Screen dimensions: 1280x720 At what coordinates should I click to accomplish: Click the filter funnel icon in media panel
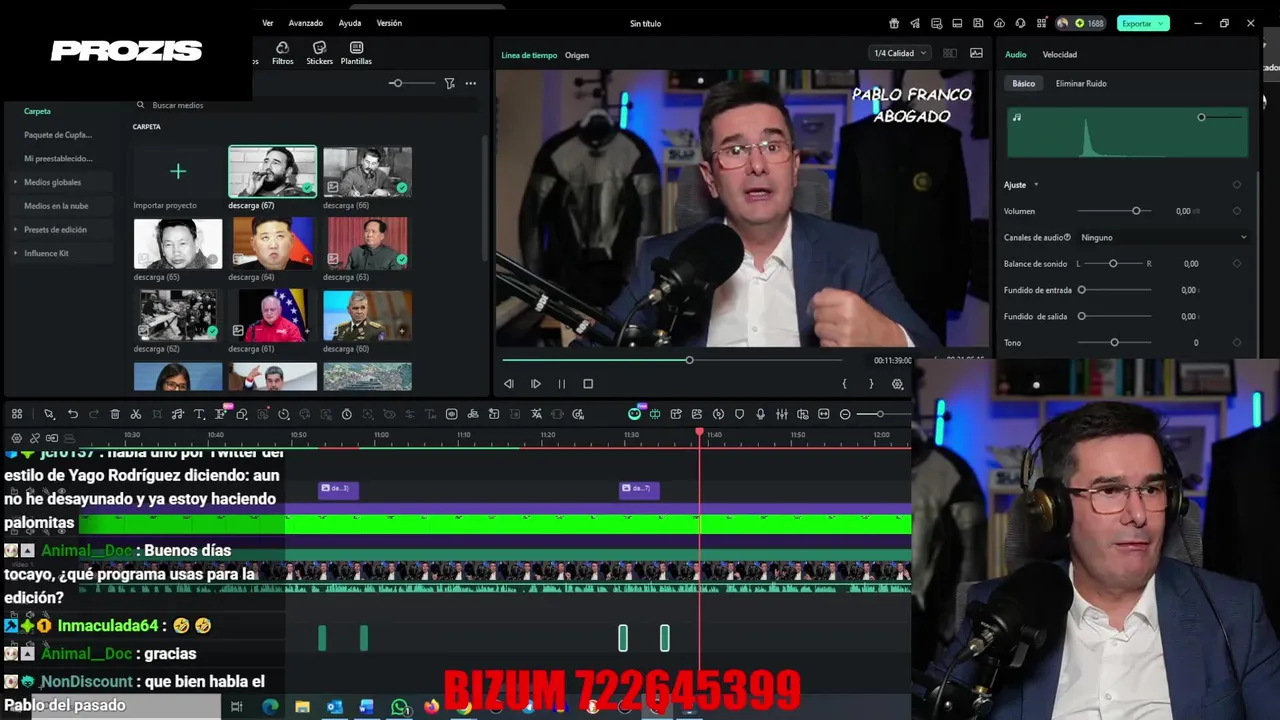click(449, 83)
